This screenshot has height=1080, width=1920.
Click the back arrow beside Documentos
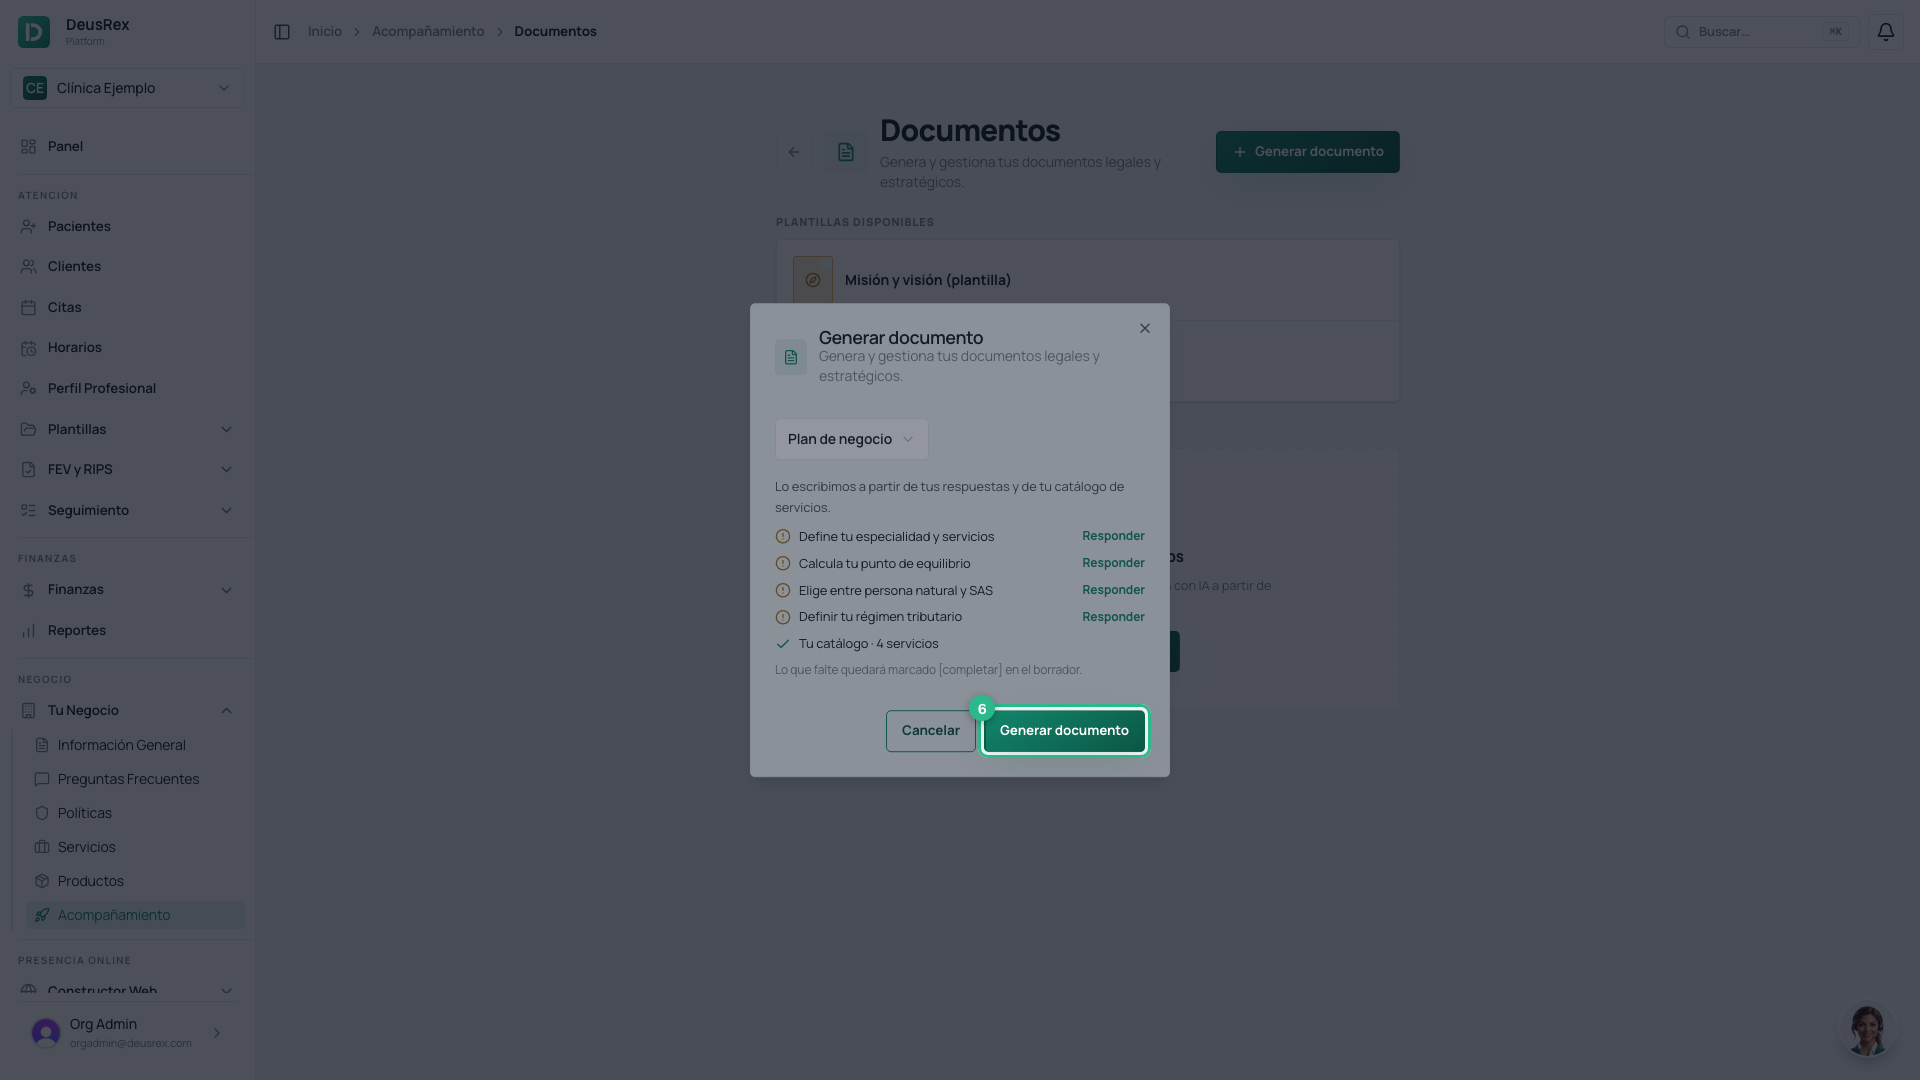point(794,152)
